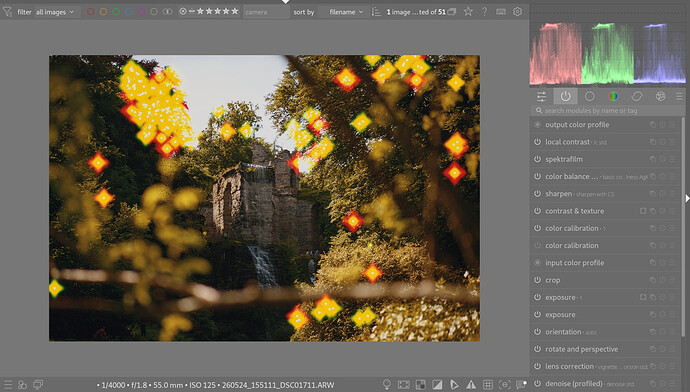Open the second window display icon
The width and height of the screenshot is (690, 392).
[x=38, y=385]
